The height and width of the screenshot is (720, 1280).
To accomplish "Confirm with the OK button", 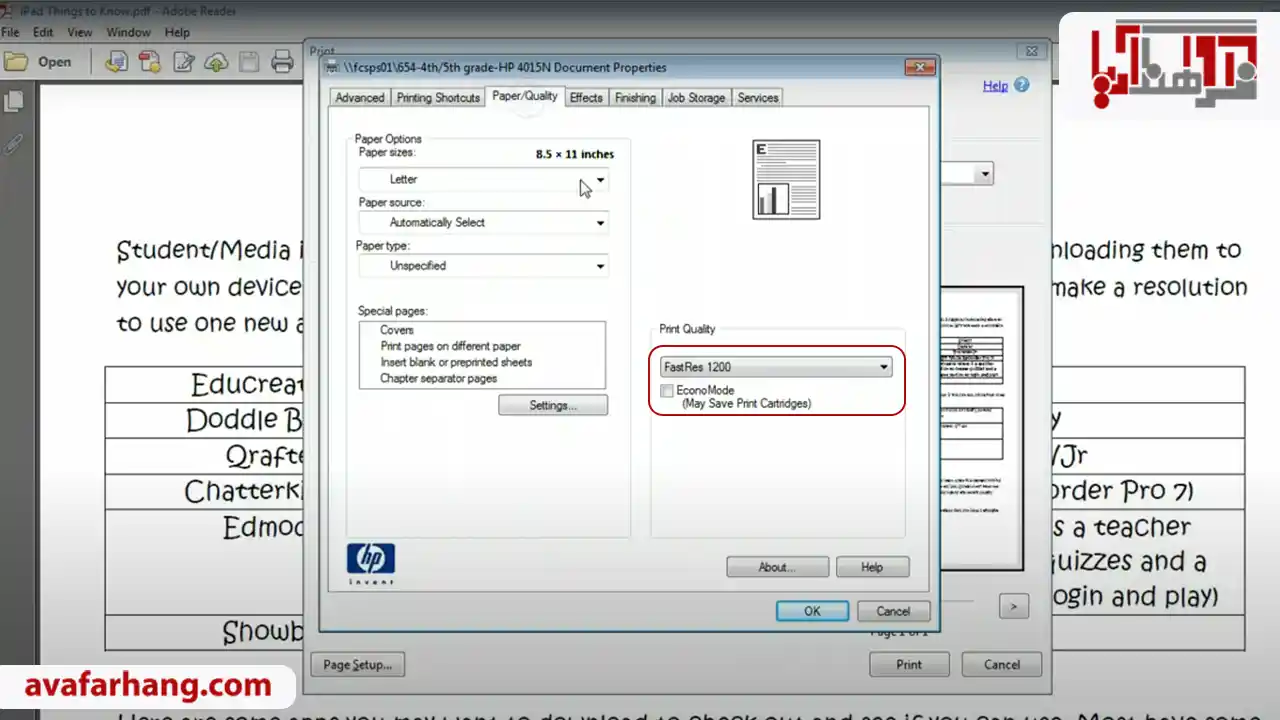I will pyautogui.click(x=812, y=611).
